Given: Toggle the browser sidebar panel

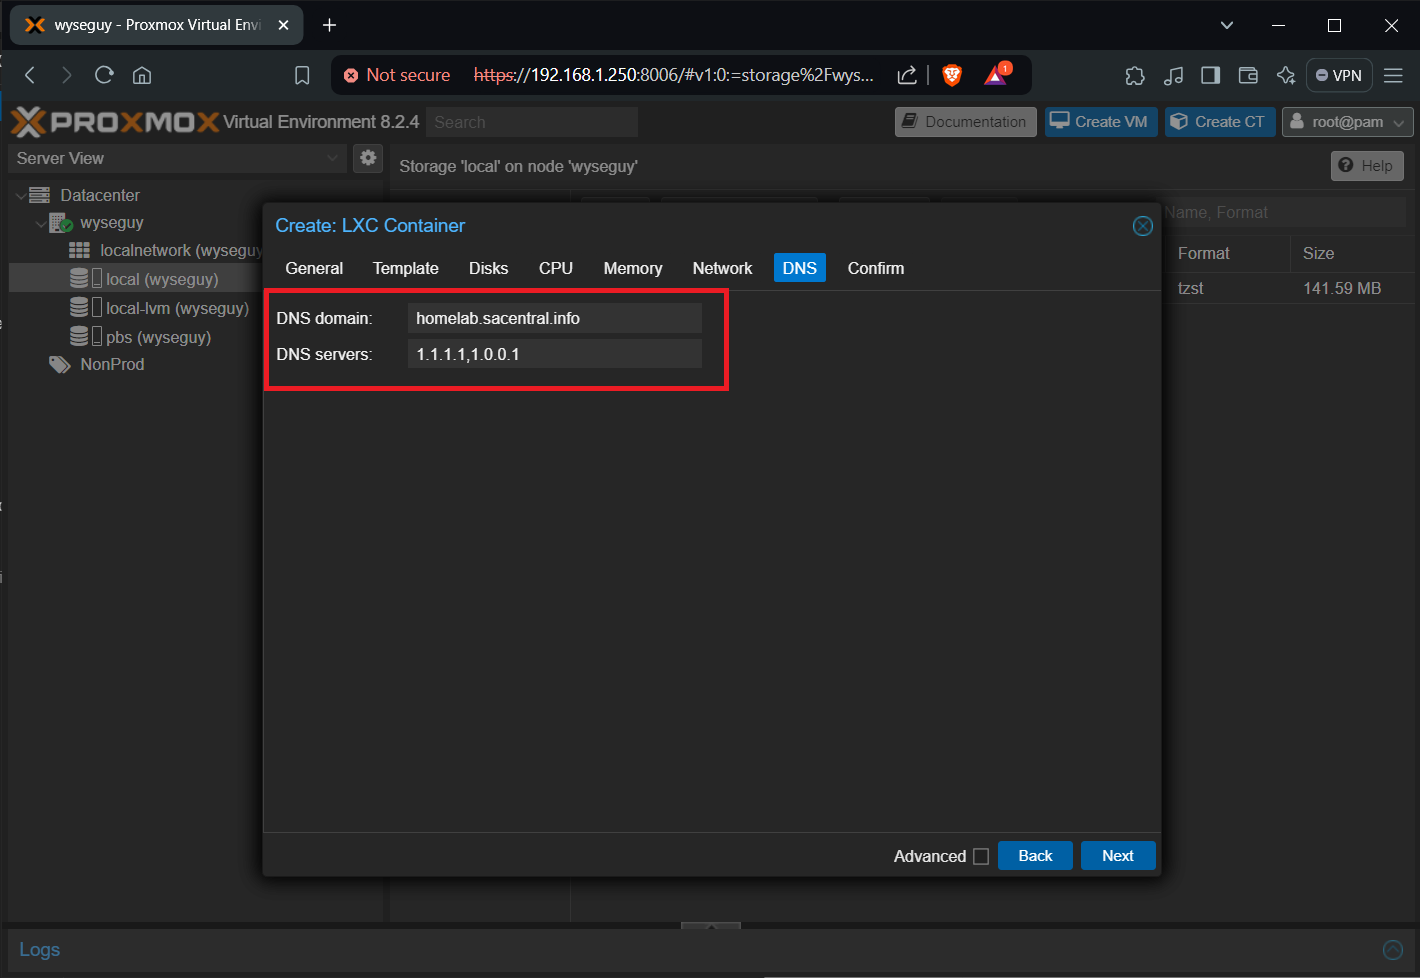Looking at the screenshot, I should pyautogui.click(x=1210, y=75).
